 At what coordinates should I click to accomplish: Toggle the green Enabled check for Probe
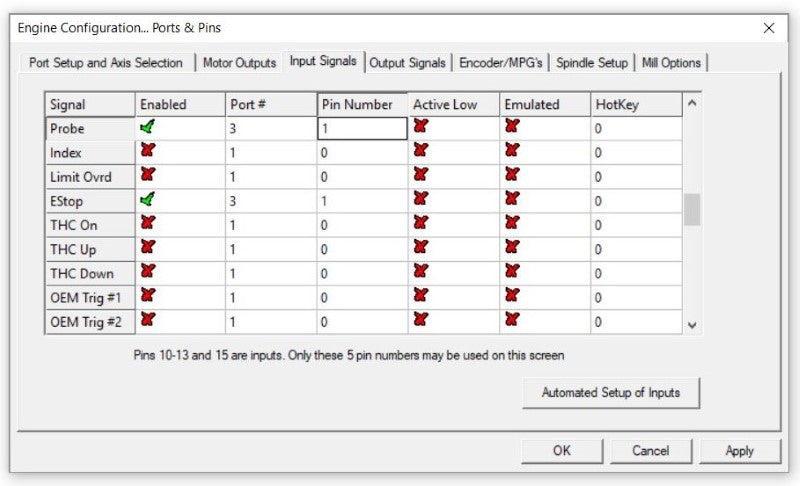[148, 127]
